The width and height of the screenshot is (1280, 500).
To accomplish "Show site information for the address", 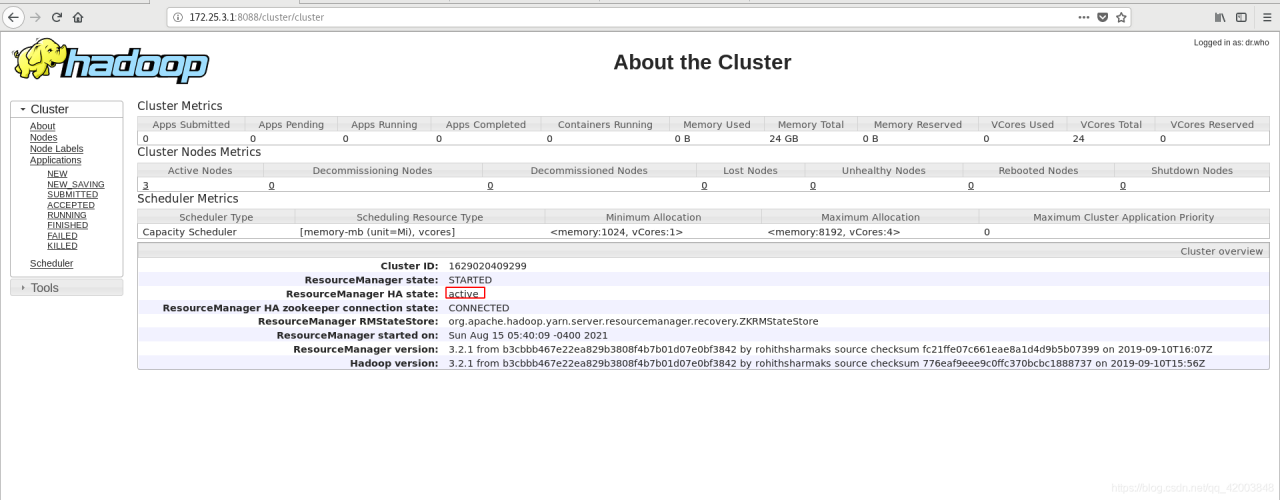I will pyautogui.click(x=178, y=17).
